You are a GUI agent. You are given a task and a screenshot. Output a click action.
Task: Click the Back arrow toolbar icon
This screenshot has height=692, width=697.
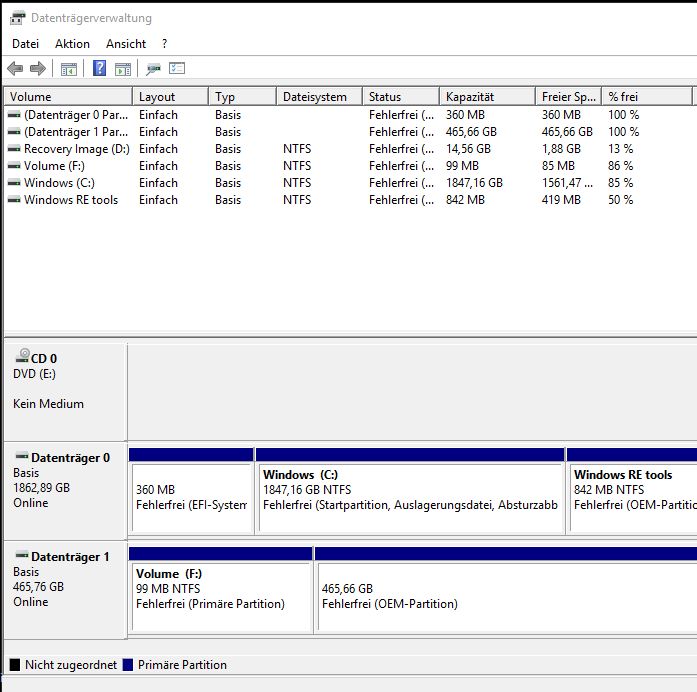pos(15,68)
